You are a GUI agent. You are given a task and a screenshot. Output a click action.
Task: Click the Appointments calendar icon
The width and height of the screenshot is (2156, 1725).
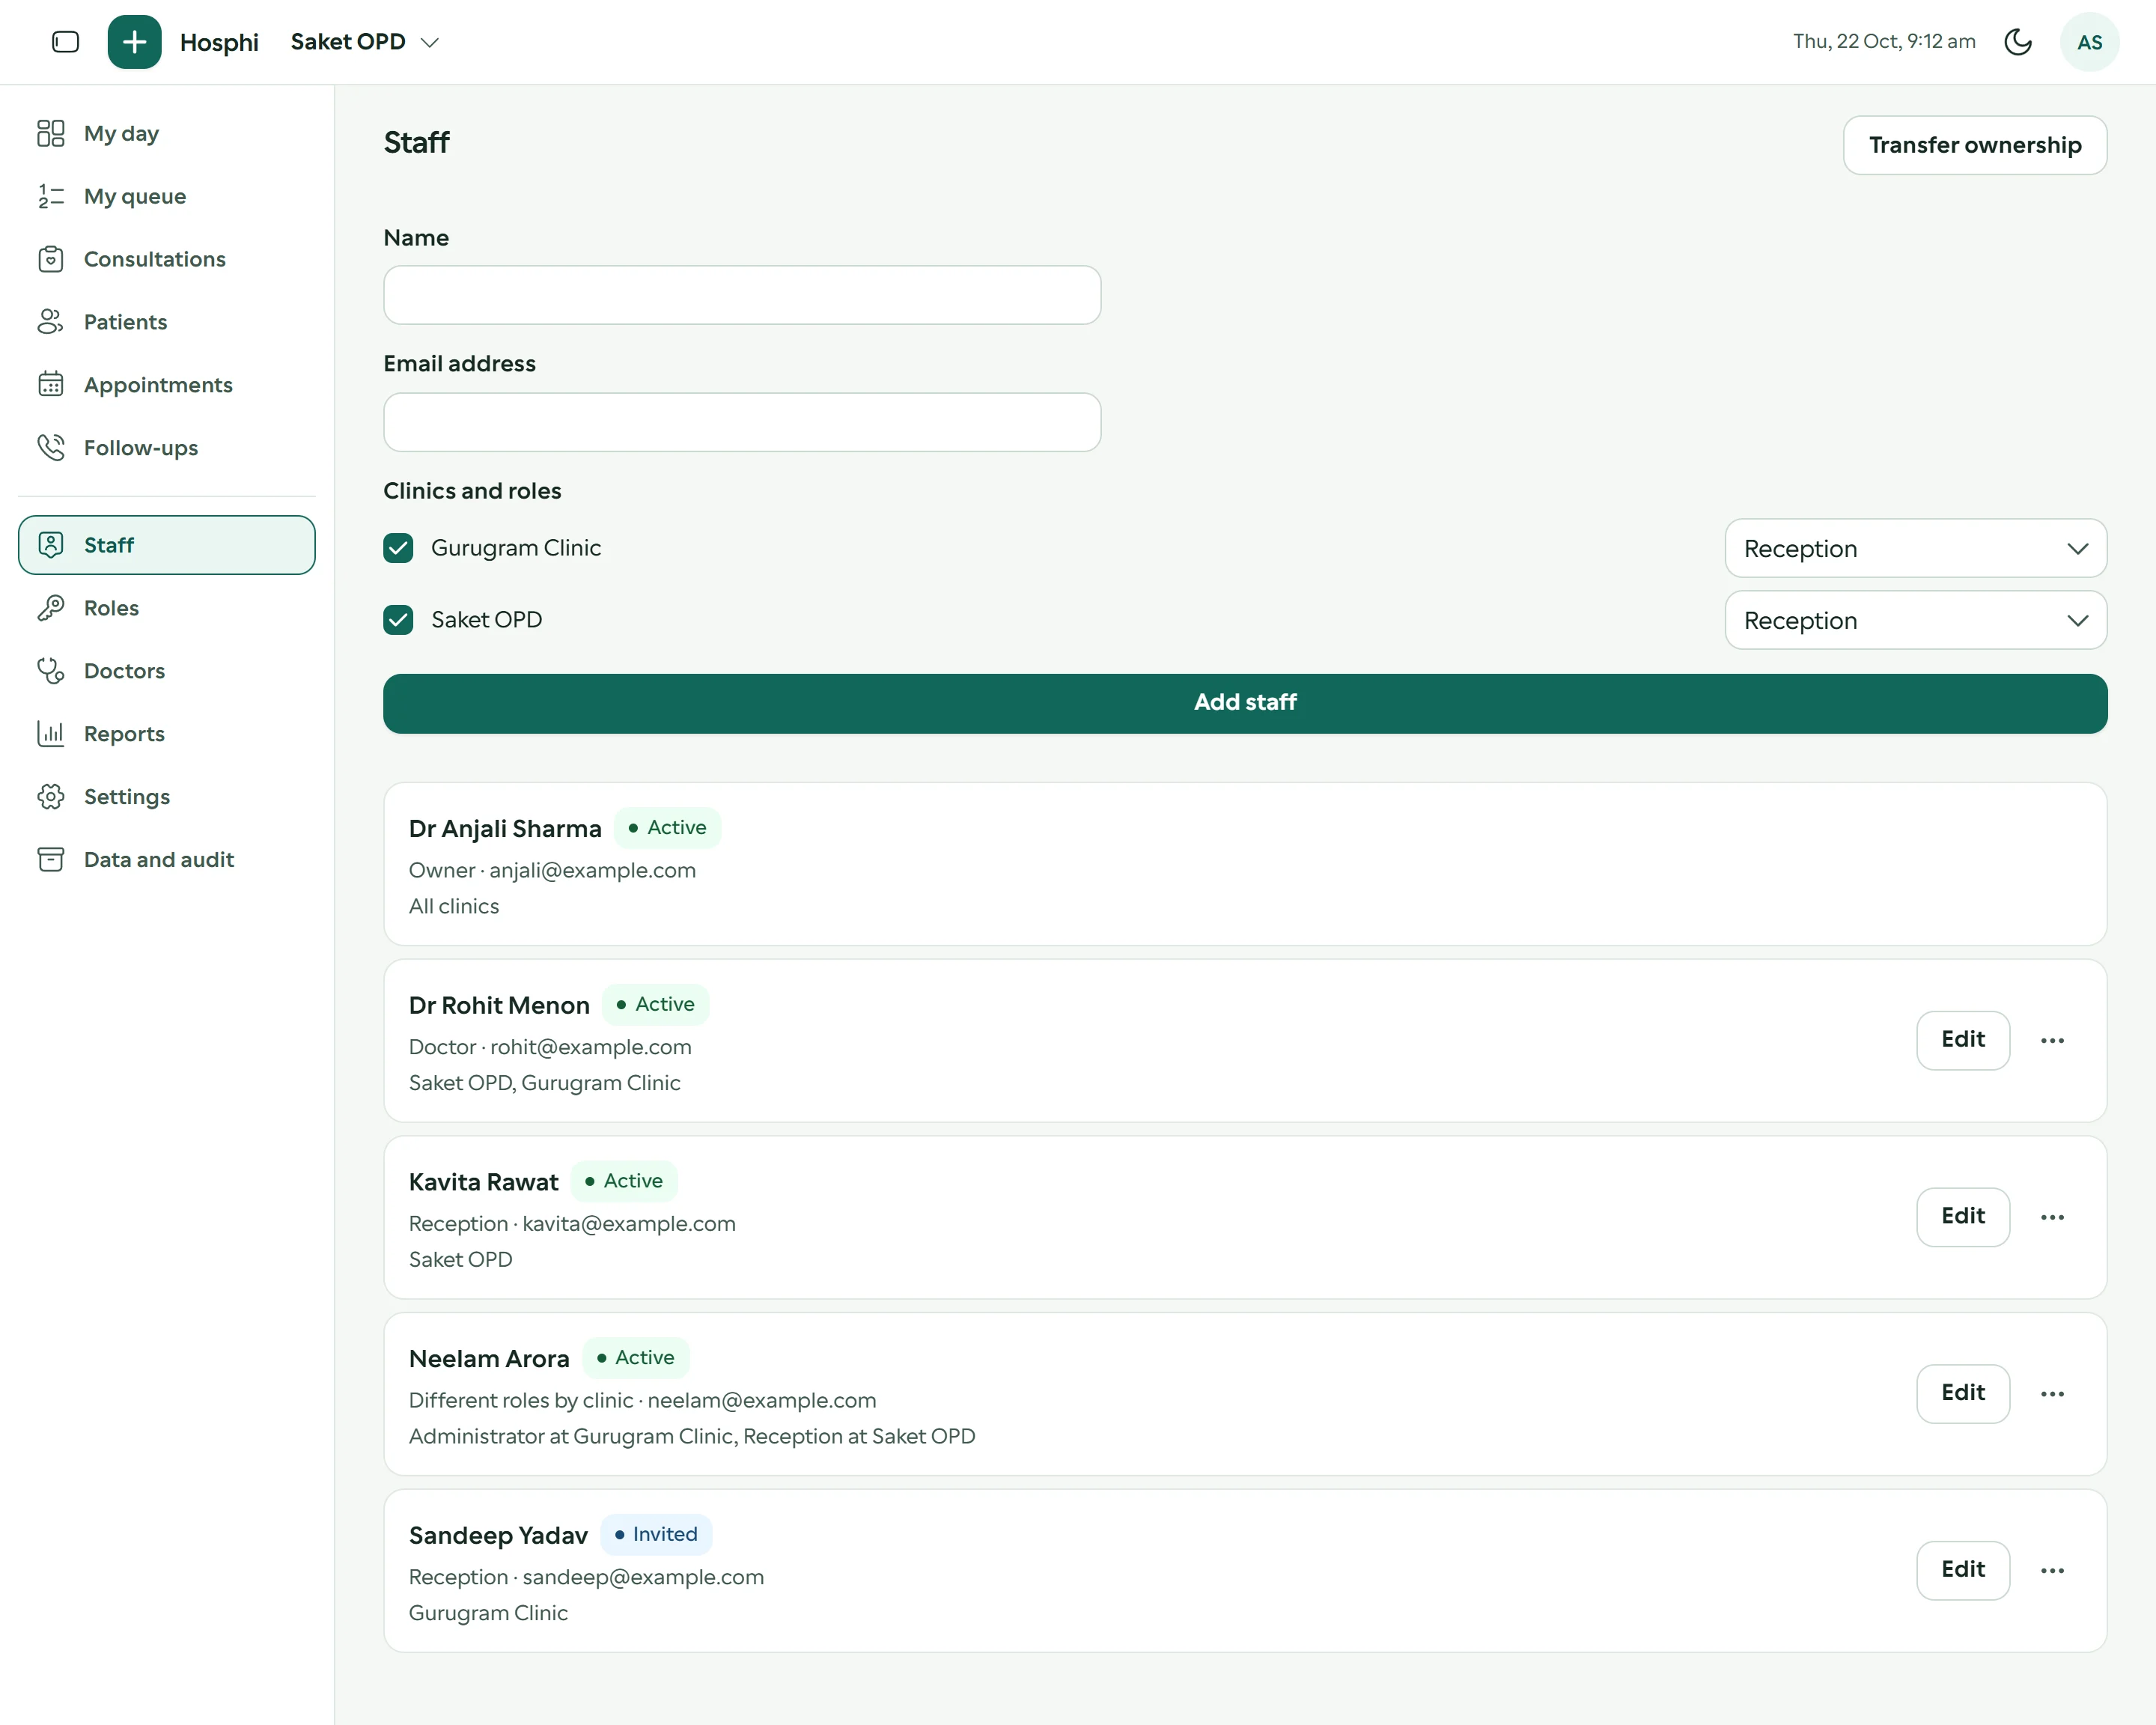pos(51,385)
